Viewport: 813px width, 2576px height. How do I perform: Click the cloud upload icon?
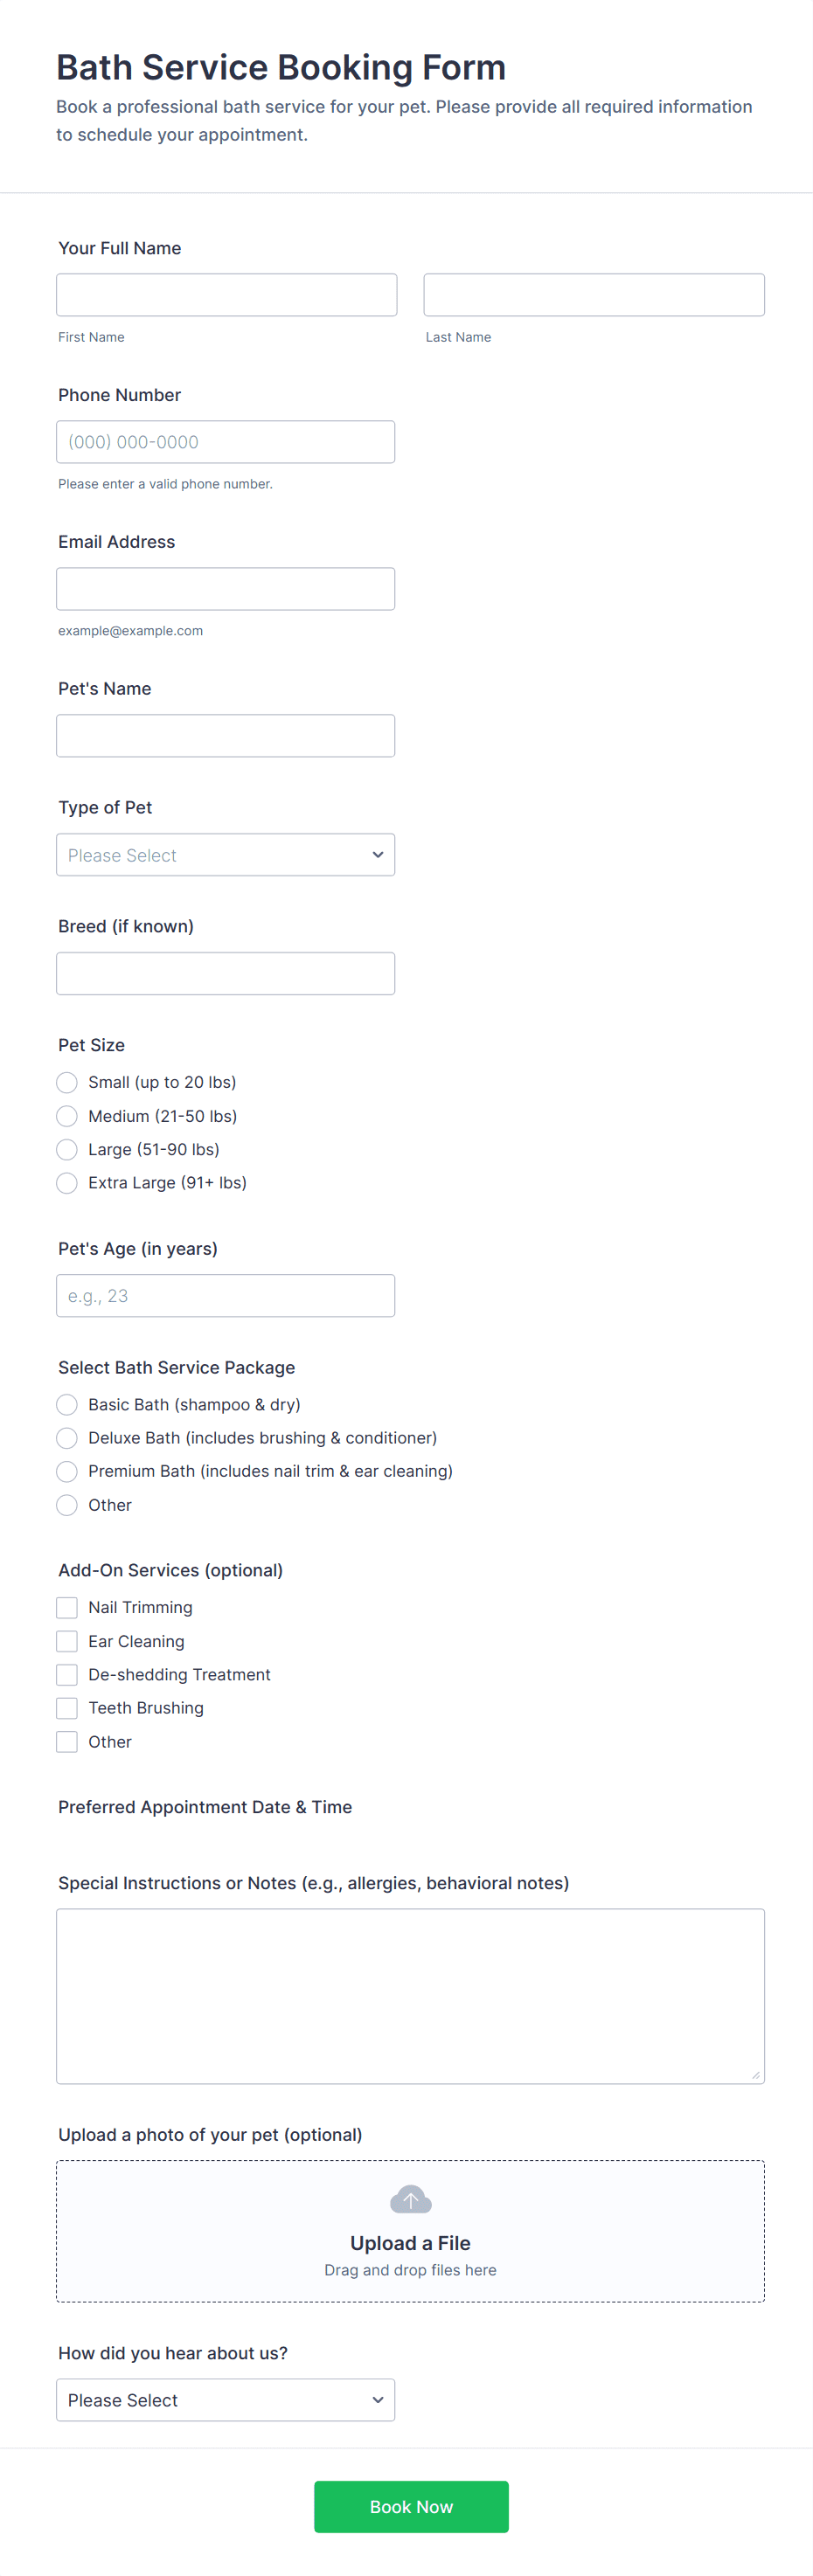click(410, 2199)
